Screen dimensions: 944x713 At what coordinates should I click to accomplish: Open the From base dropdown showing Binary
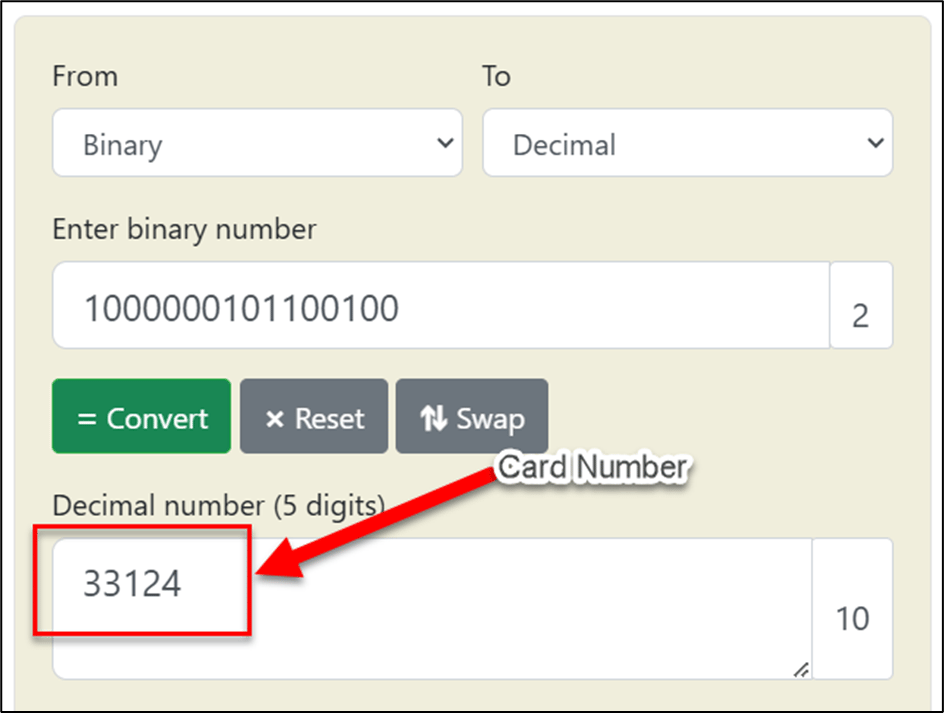pyautogui.click(x=257, y=143)
